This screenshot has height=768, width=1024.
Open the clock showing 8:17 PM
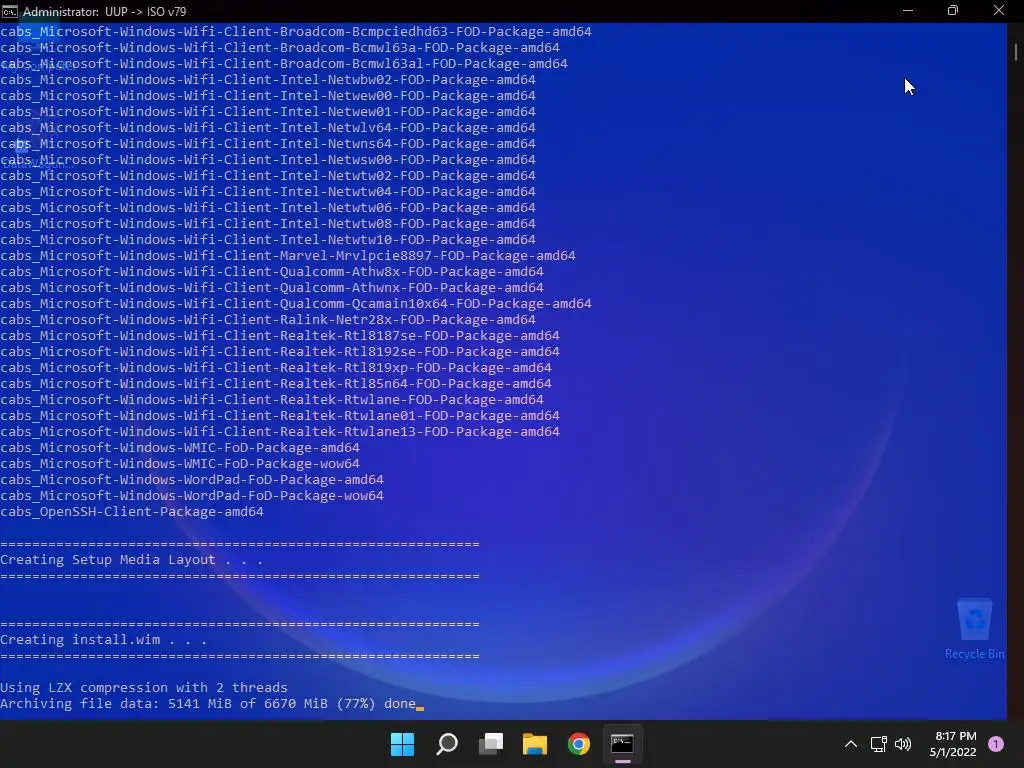tap(955, 736)
